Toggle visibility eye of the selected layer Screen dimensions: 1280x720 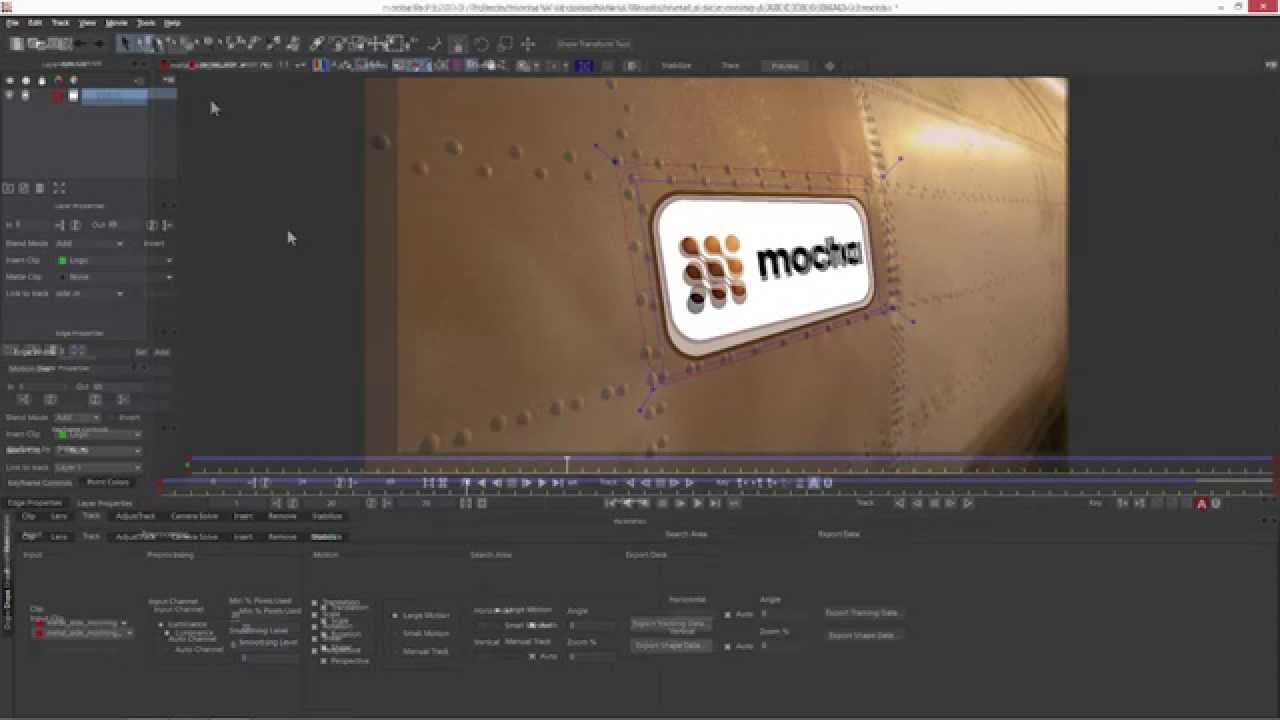tap(10, 96)
